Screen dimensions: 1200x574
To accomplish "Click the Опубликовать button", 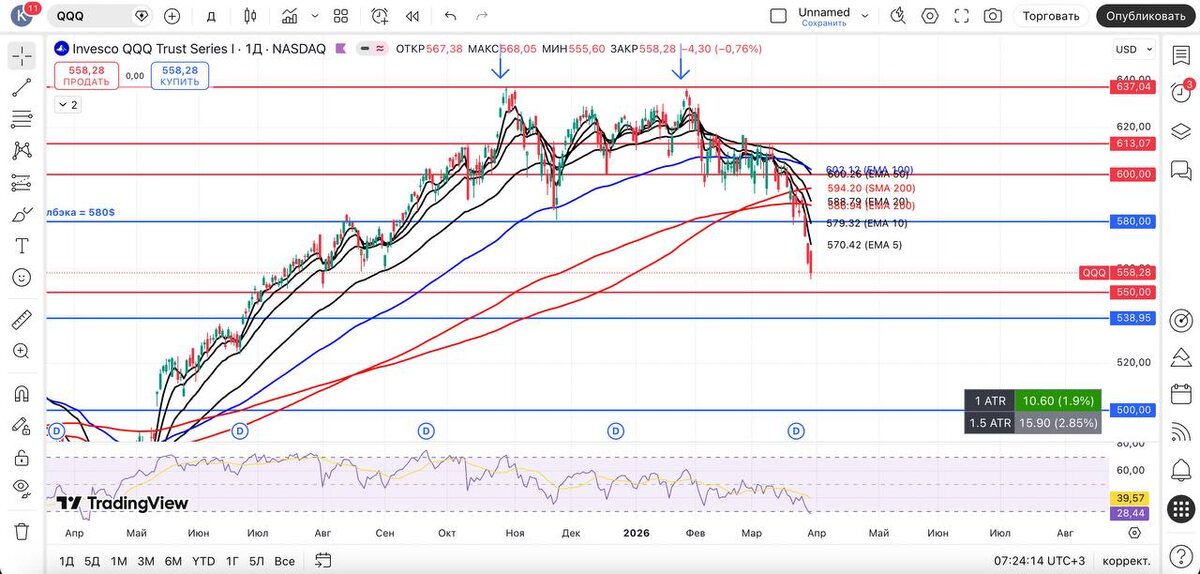I will (1145, 16).
